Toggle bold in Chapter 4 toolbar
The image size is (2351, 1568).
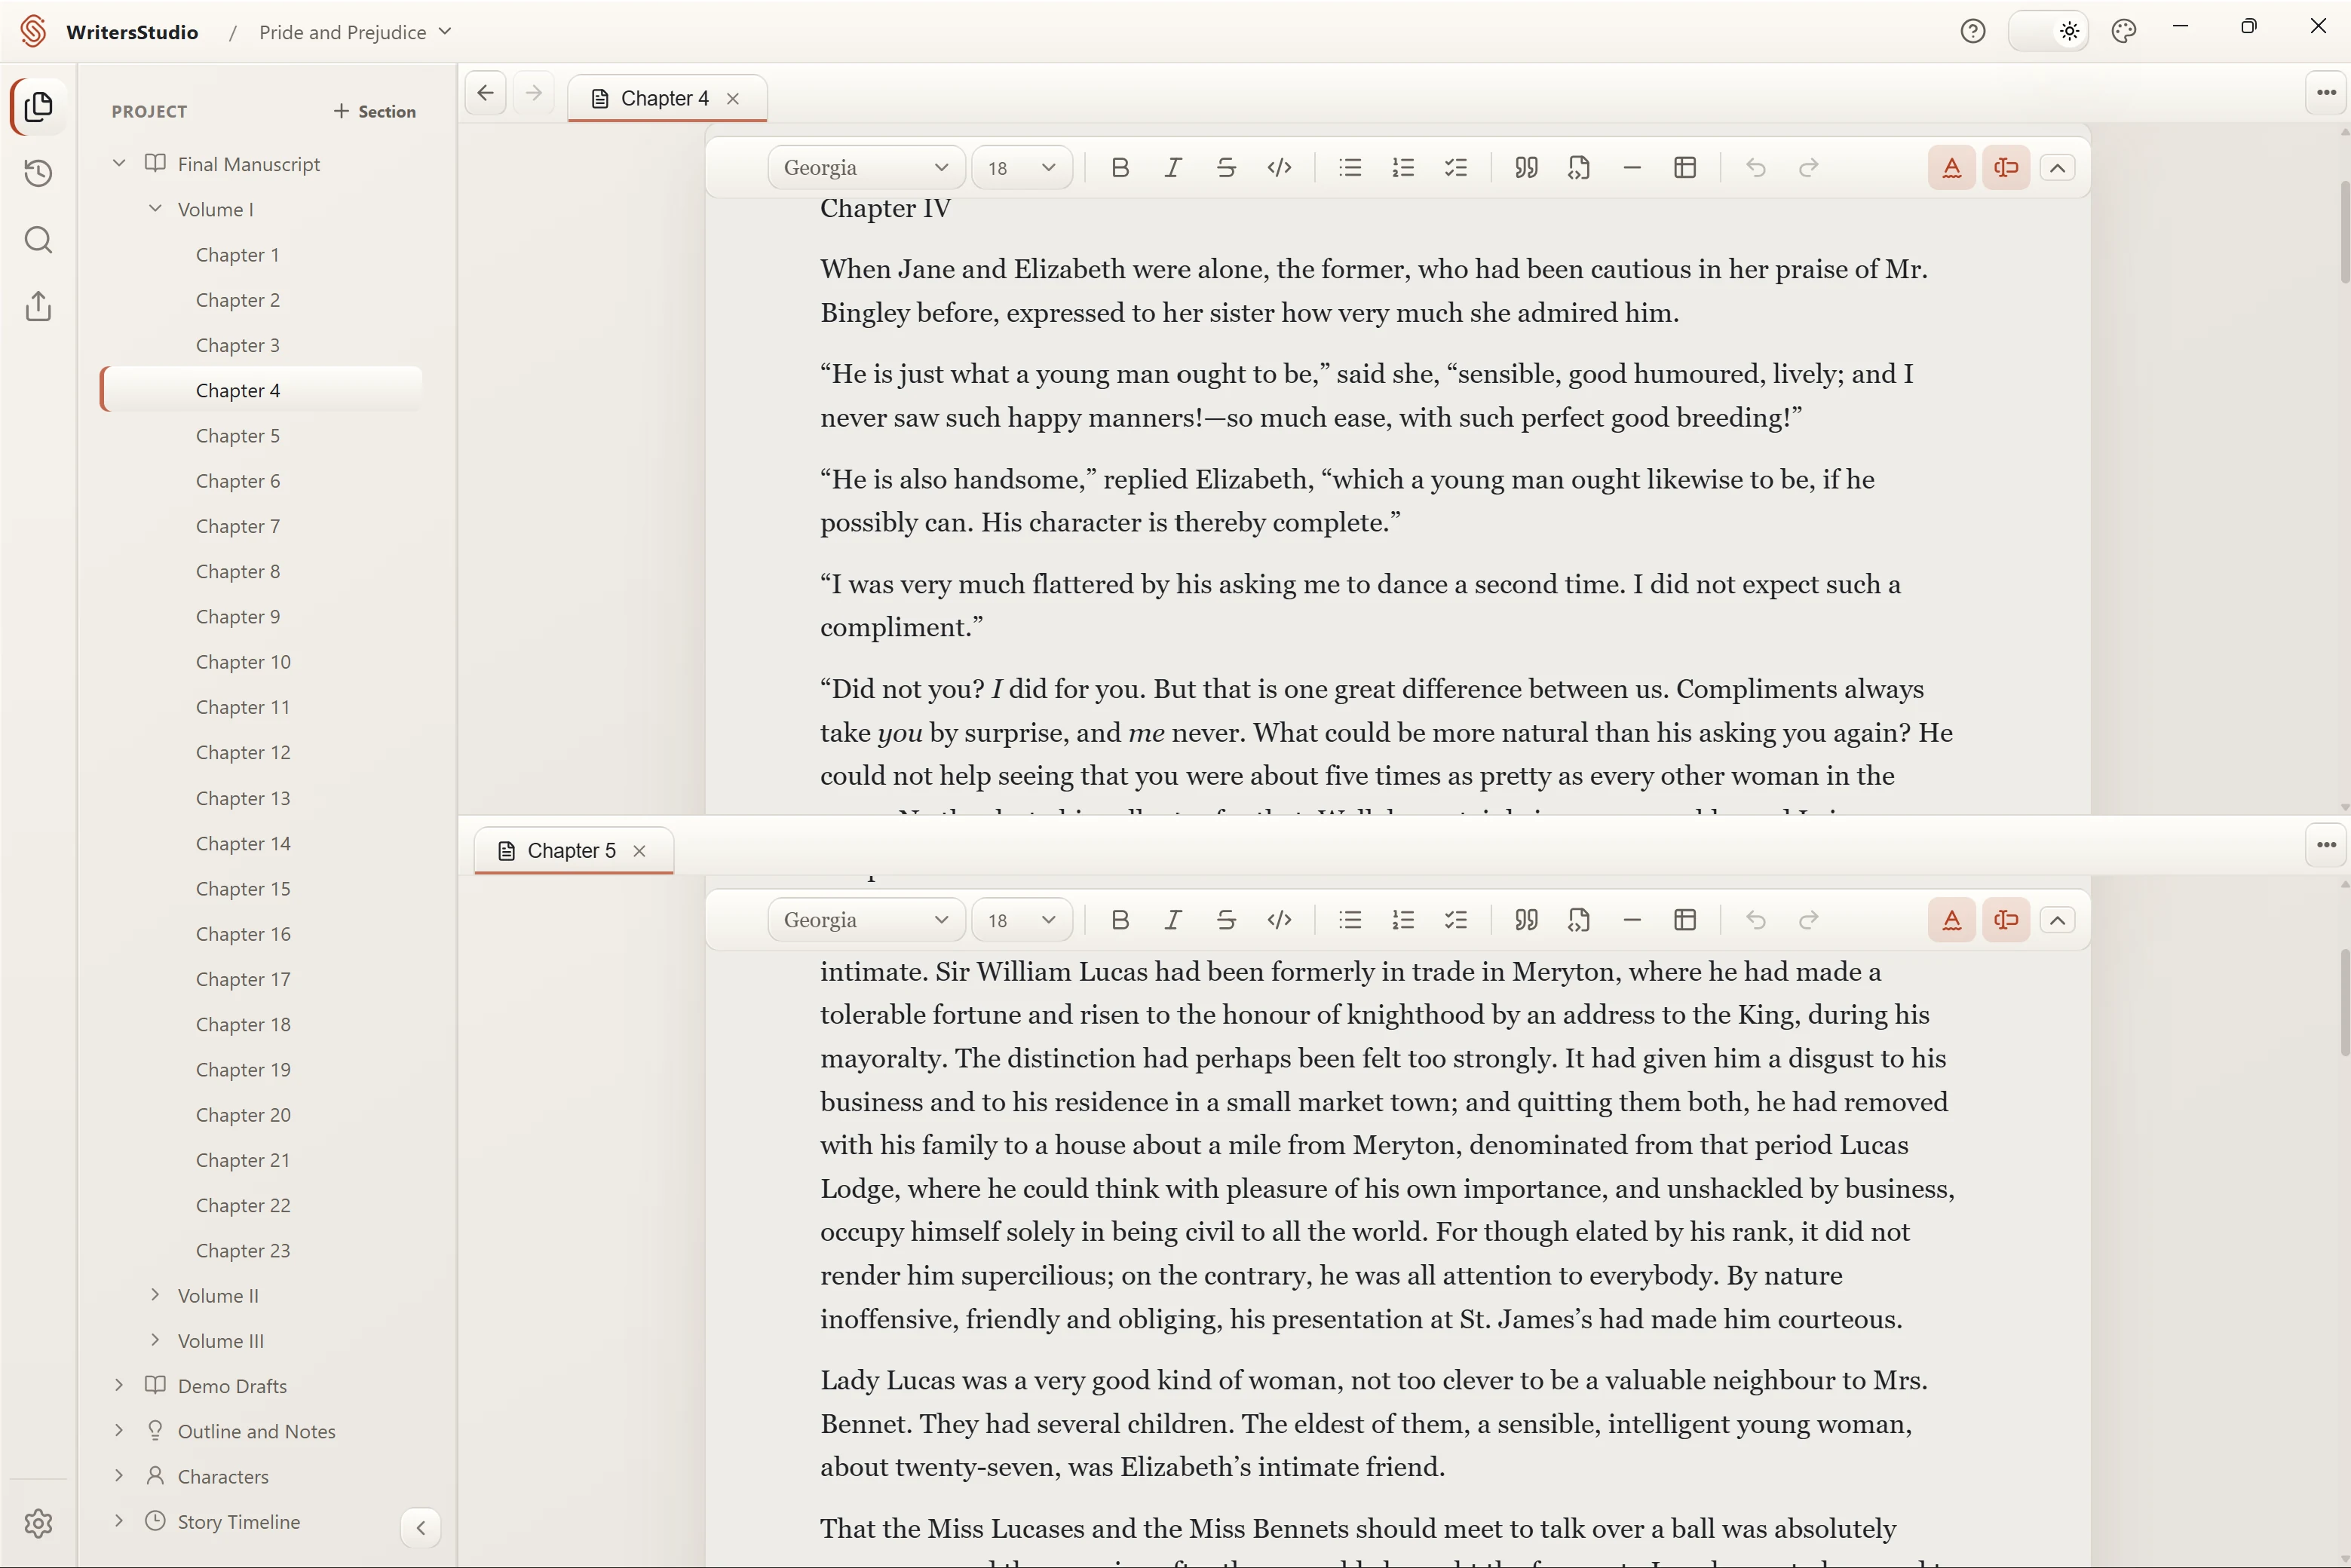[1120, 168]
